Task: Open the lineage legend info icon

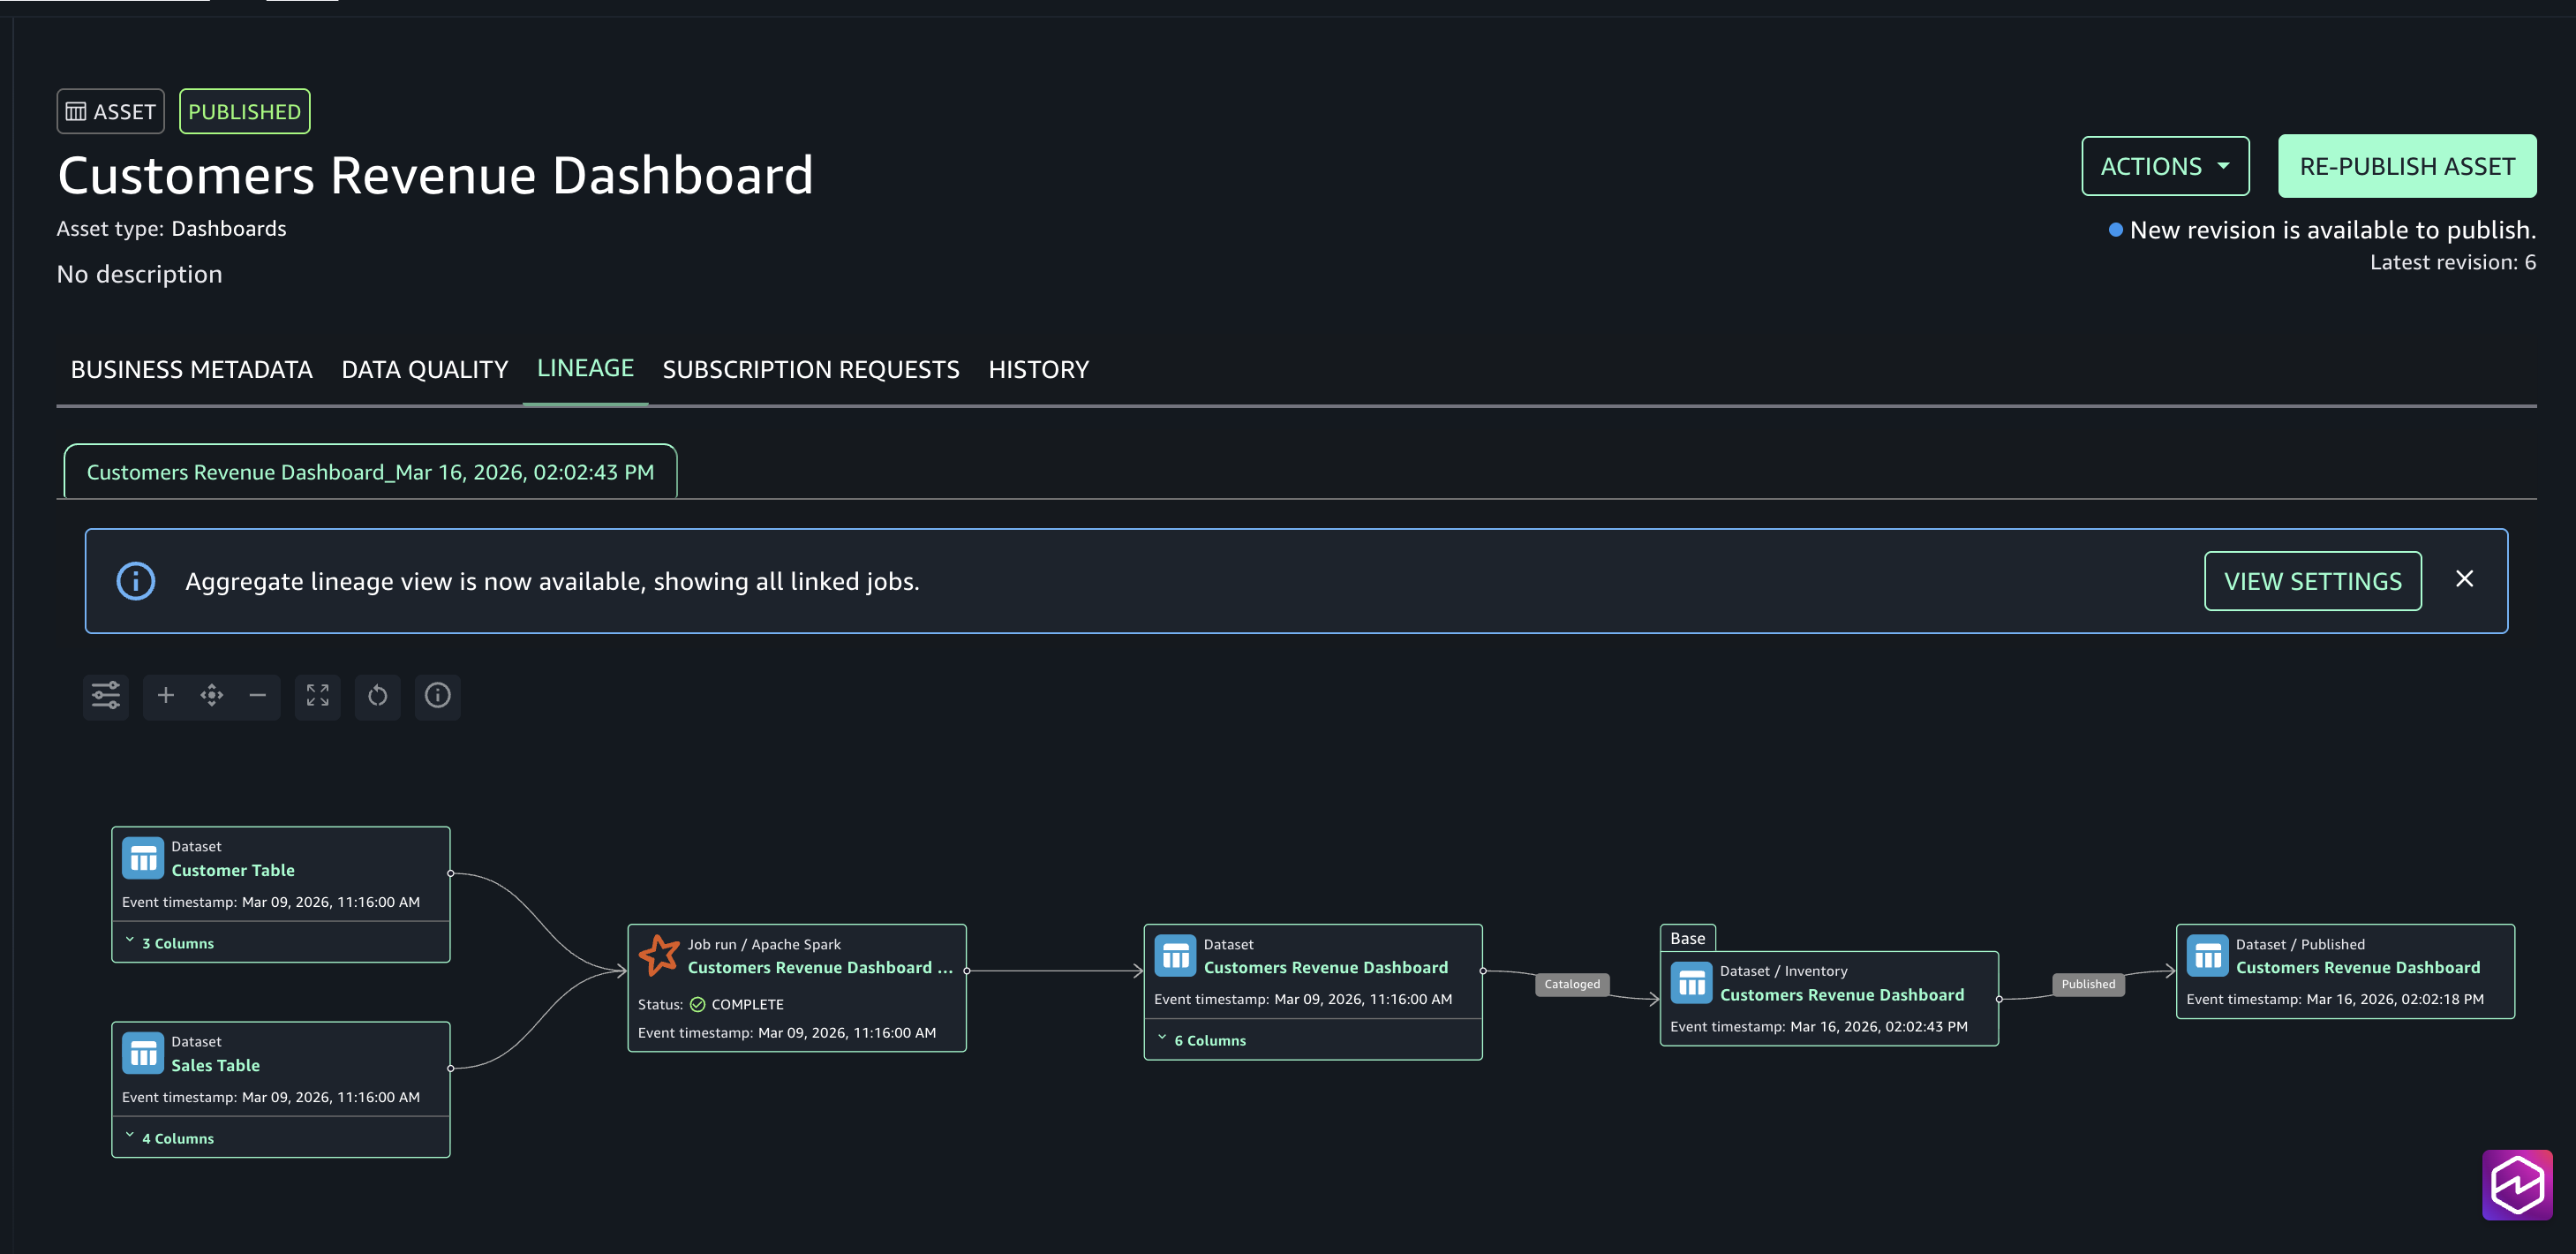Action: pyautogui.click(x=438, y=695)
